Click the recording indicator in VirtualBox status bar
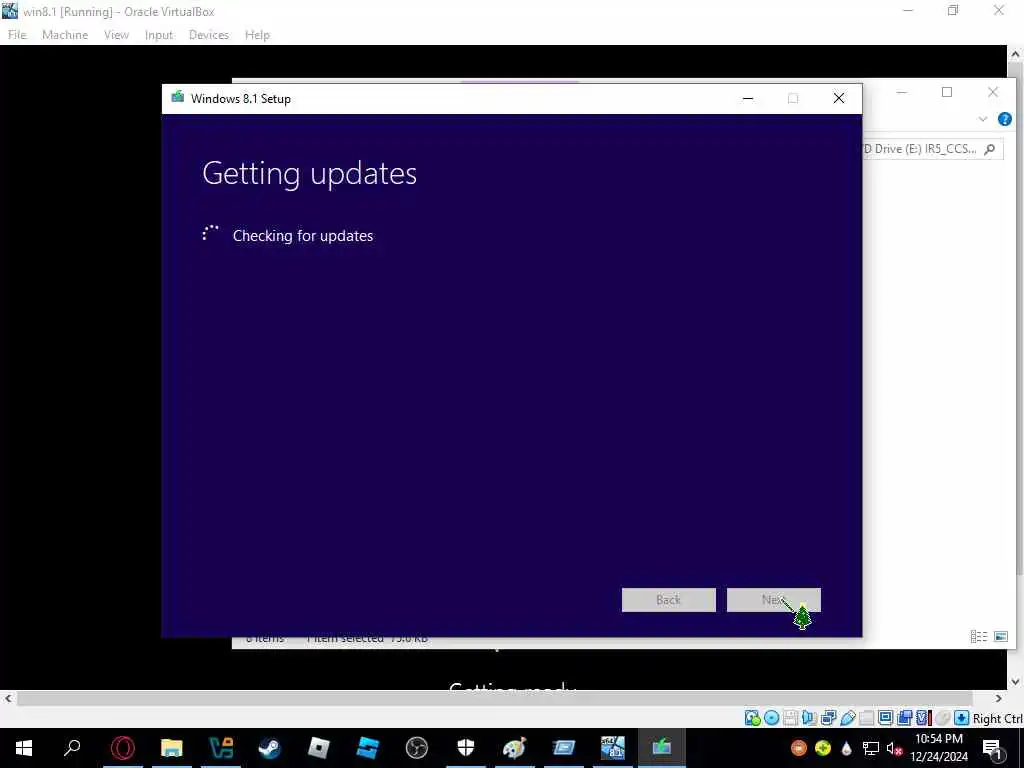The height and width of the screenshot is (768, 1024). tap(904, 718)
